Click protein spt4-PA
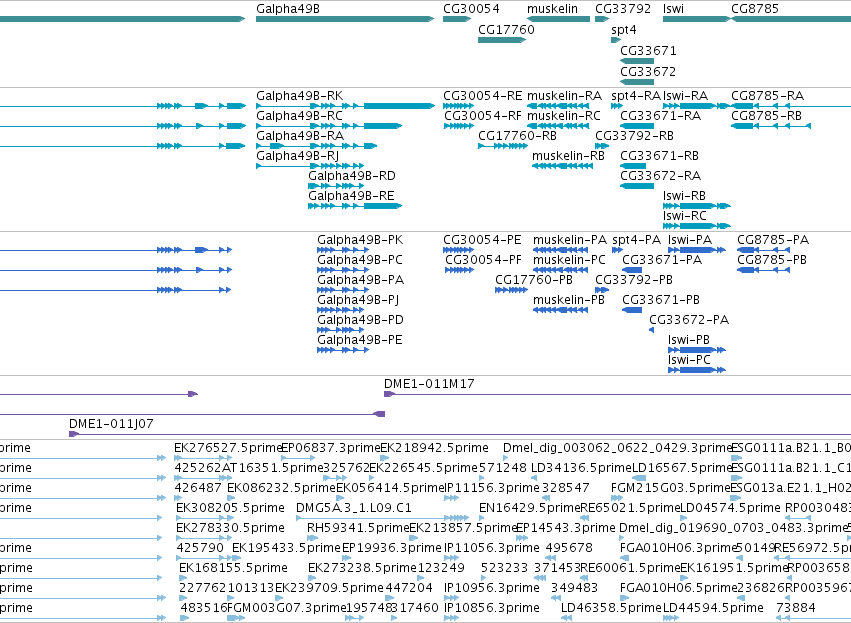Image resolution: width=851 pixels, height=623 pixels. (637, 240)
